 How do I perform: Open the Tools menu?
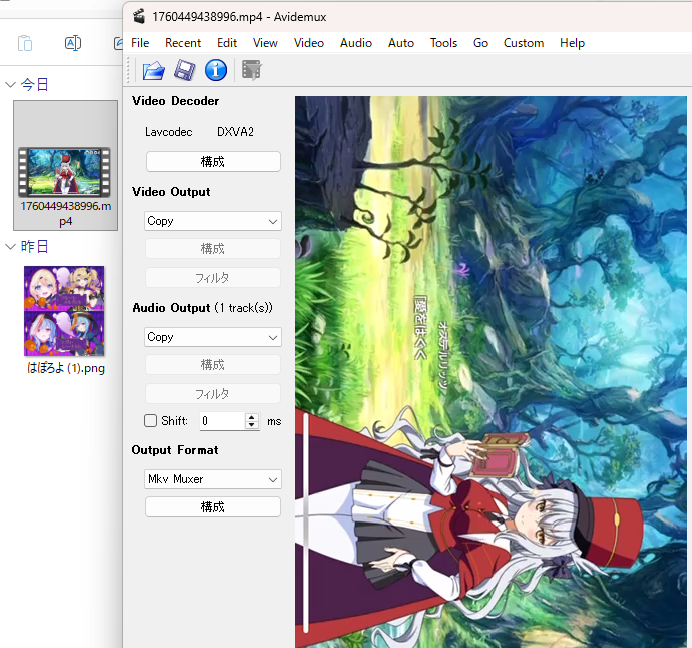443,43
